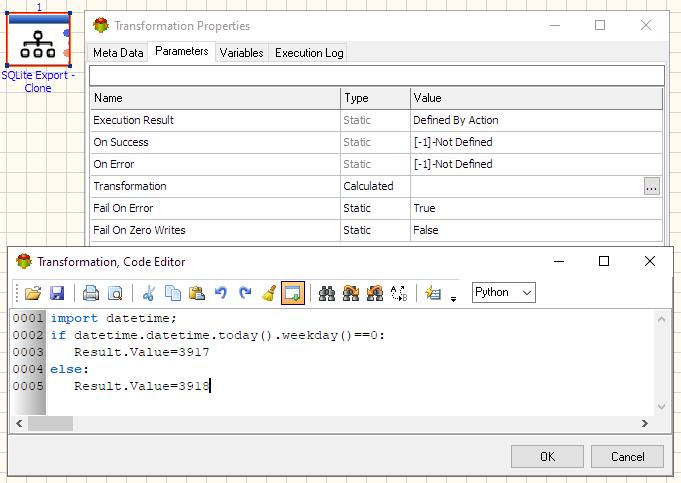This screenshot has height=483, width=681.
Task: Click code line Result.Value=3917
Action: pos(142,352)
